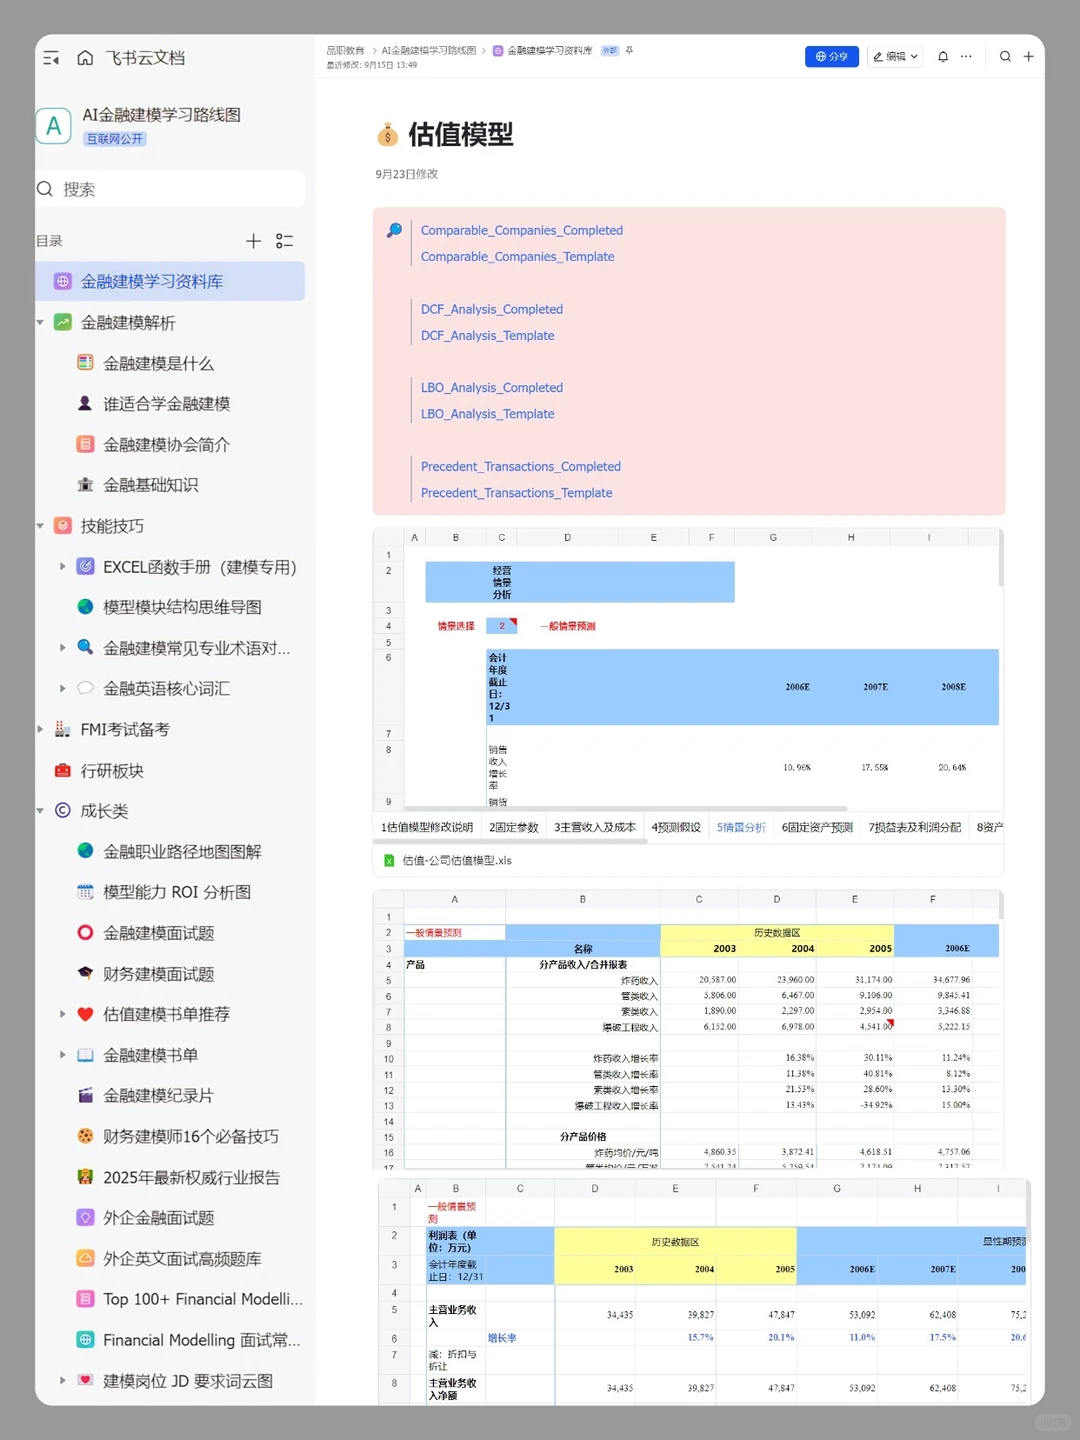Open the 外企金融面试题 page

(159, 1218)
